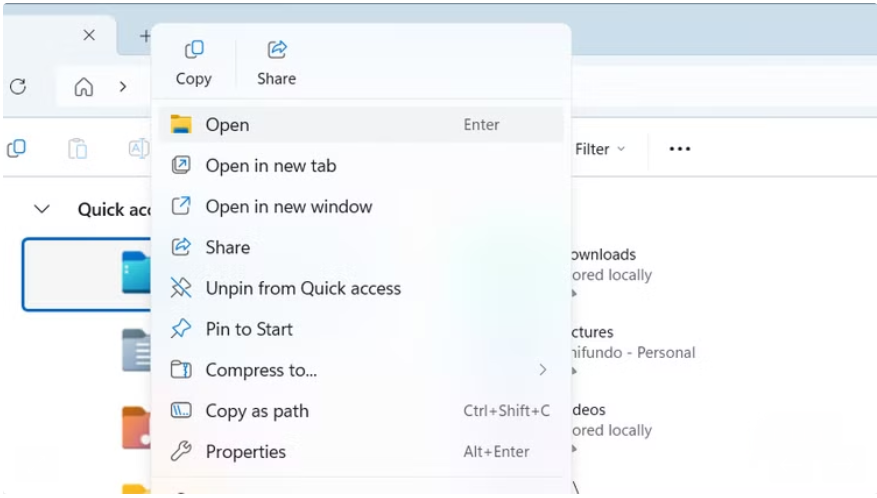
Task: Click the Refresh icon in the address bar
Action: coord(18,87)
